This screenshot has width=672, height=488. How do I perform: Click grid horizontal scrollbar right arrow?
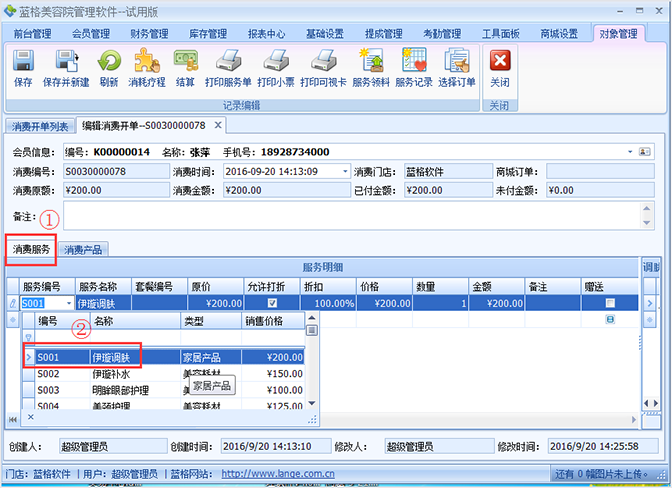[634, 419]
